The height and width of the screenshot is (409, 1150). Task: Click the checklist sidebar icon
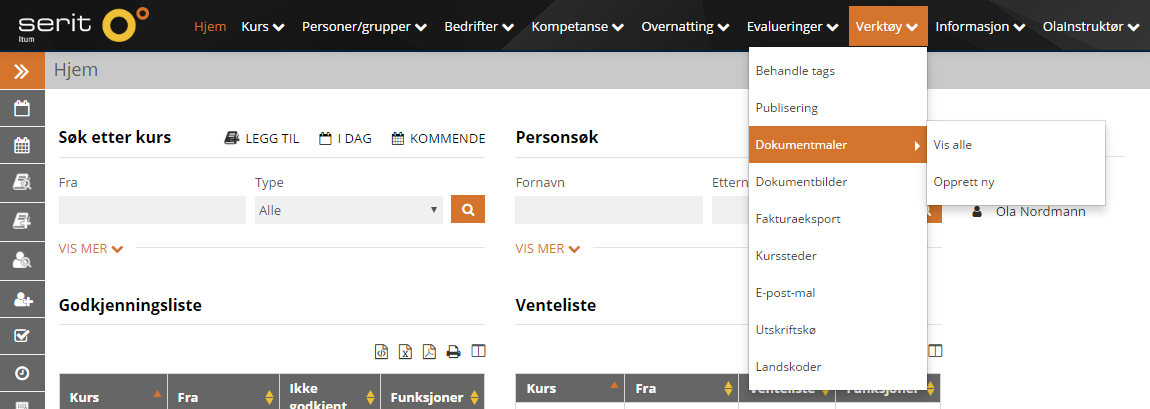22,336
